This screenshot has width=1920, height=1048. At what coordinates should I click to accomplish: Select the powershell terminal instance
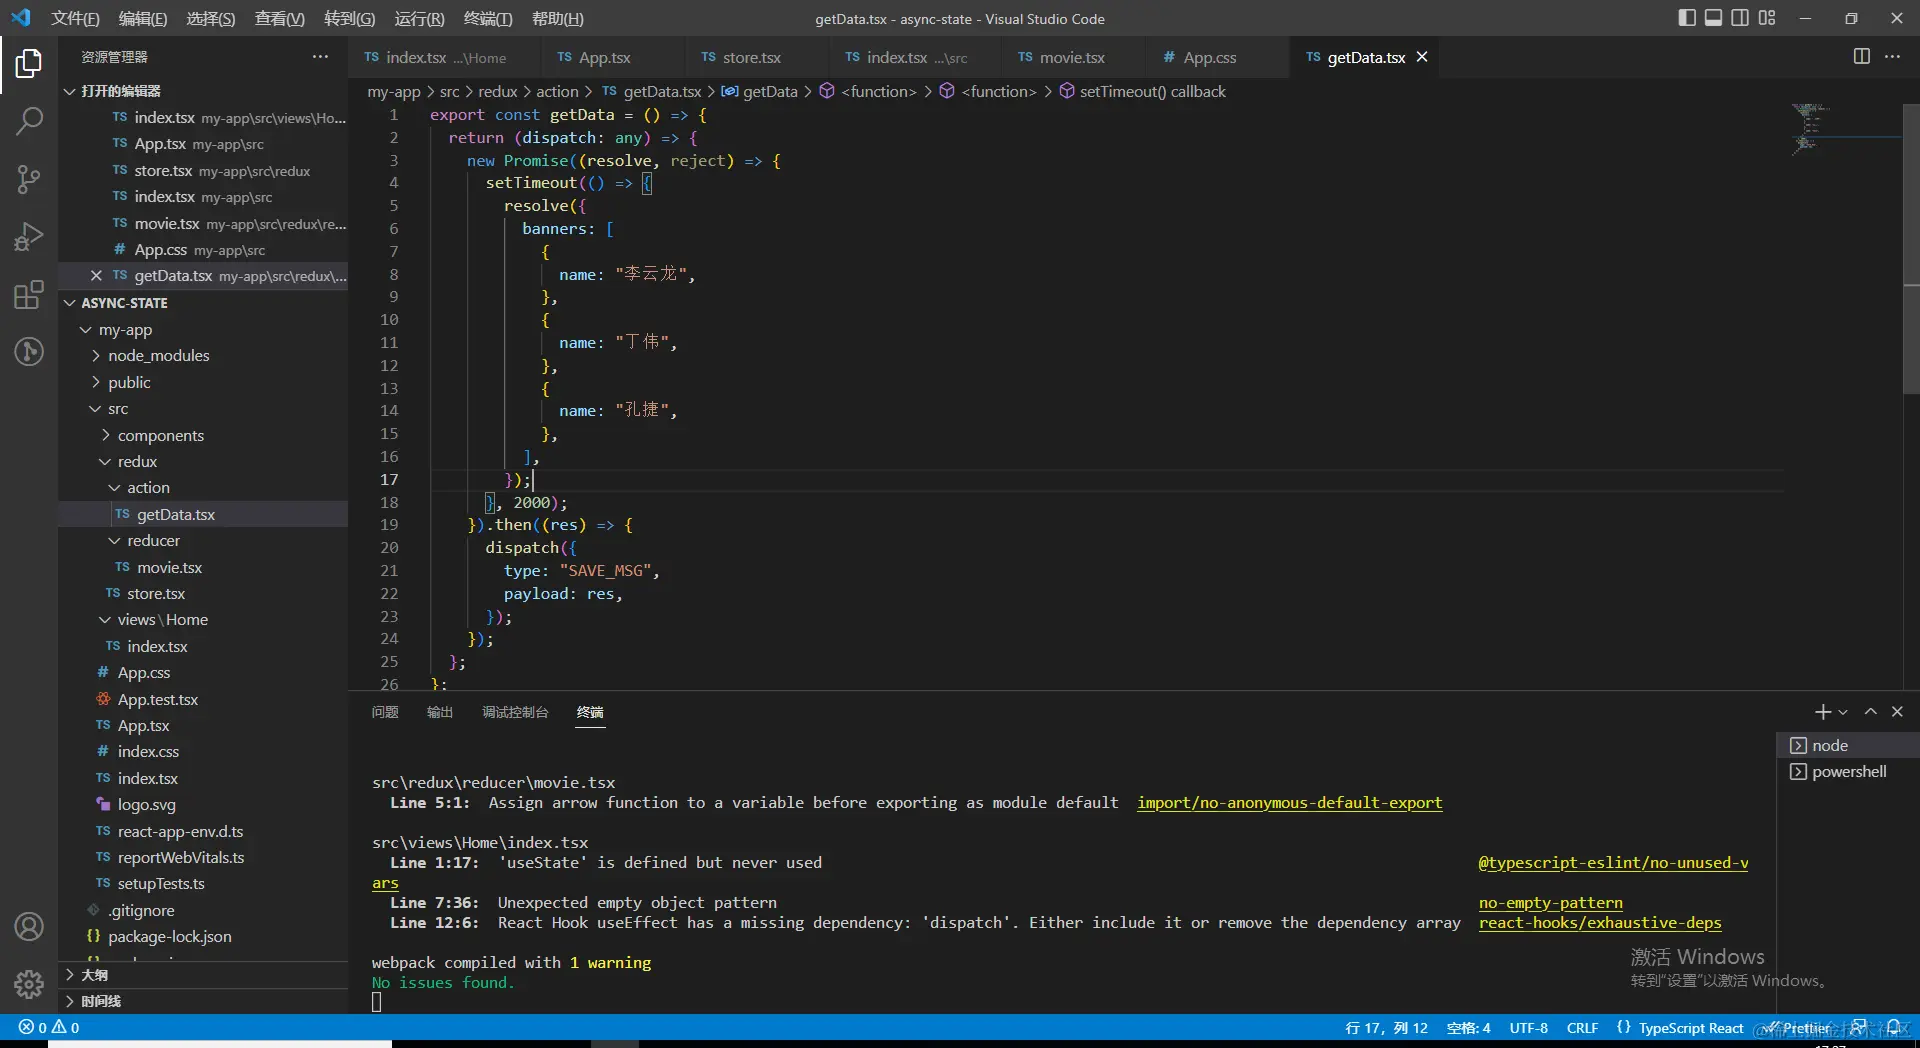(1848, 772)
